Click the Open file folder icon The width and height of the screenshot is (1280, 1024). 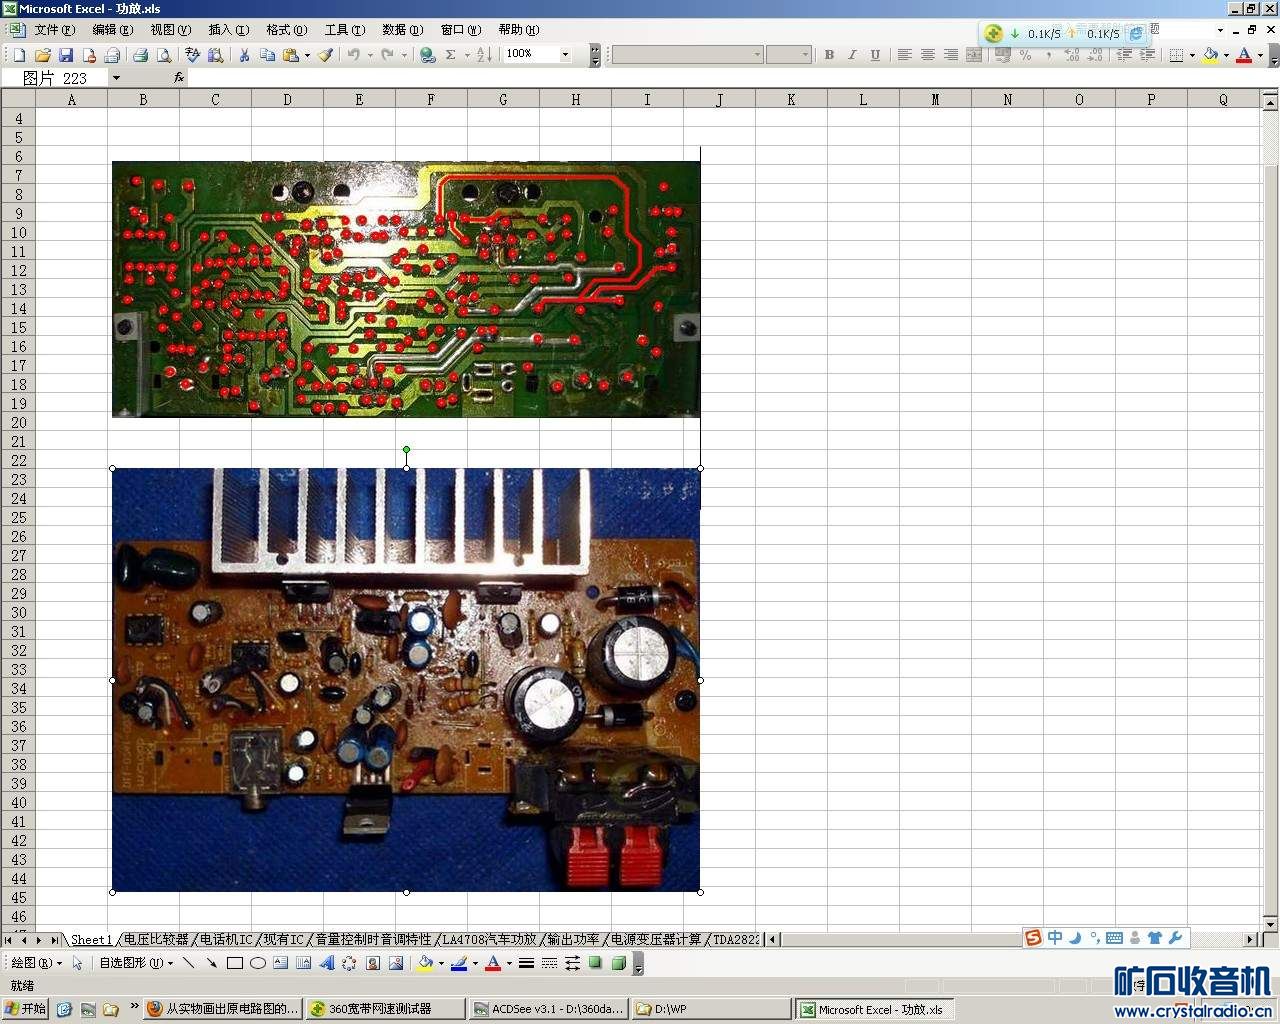coord(42,55)
